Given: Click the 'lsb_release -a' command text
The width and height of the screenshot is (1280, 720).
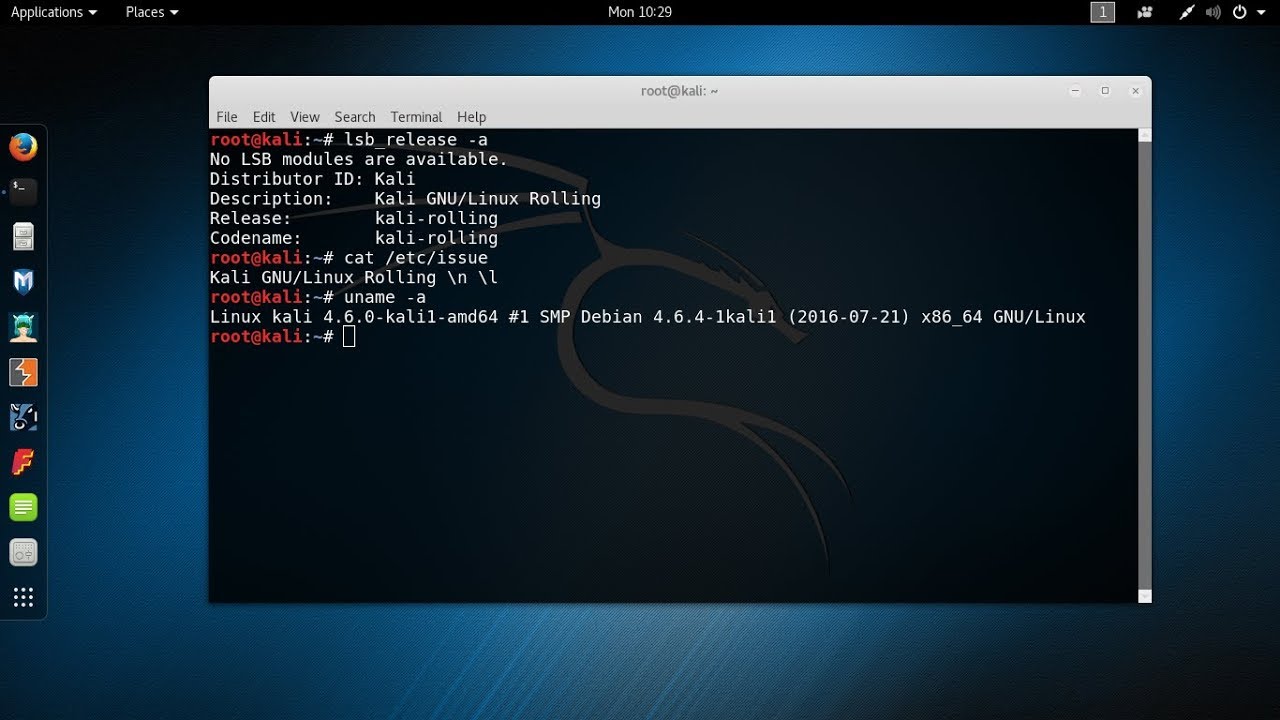Looking at the screenshot, I should pyautogui.click(x=416, y=139).
